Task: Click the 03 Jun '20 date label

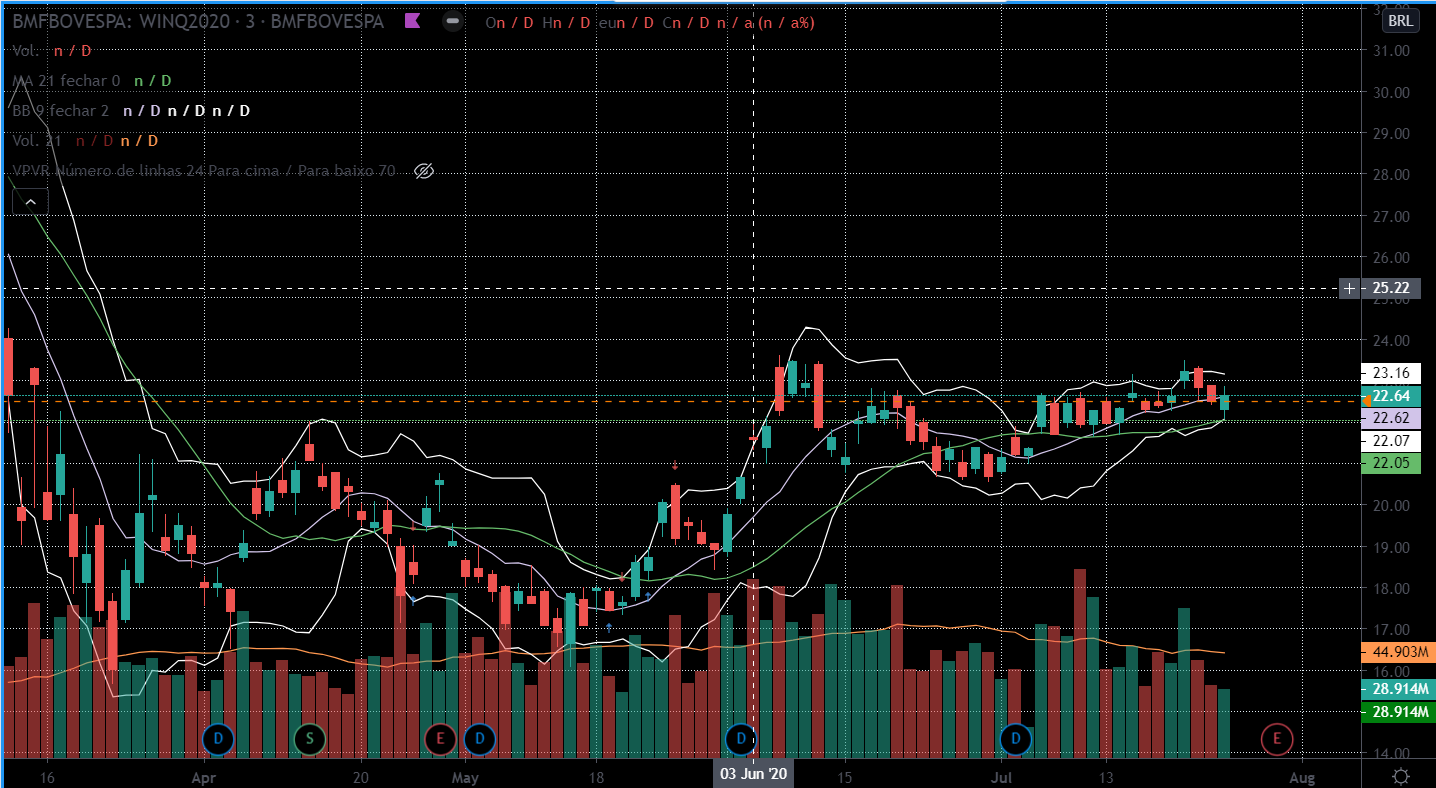Action: point(752,774)
